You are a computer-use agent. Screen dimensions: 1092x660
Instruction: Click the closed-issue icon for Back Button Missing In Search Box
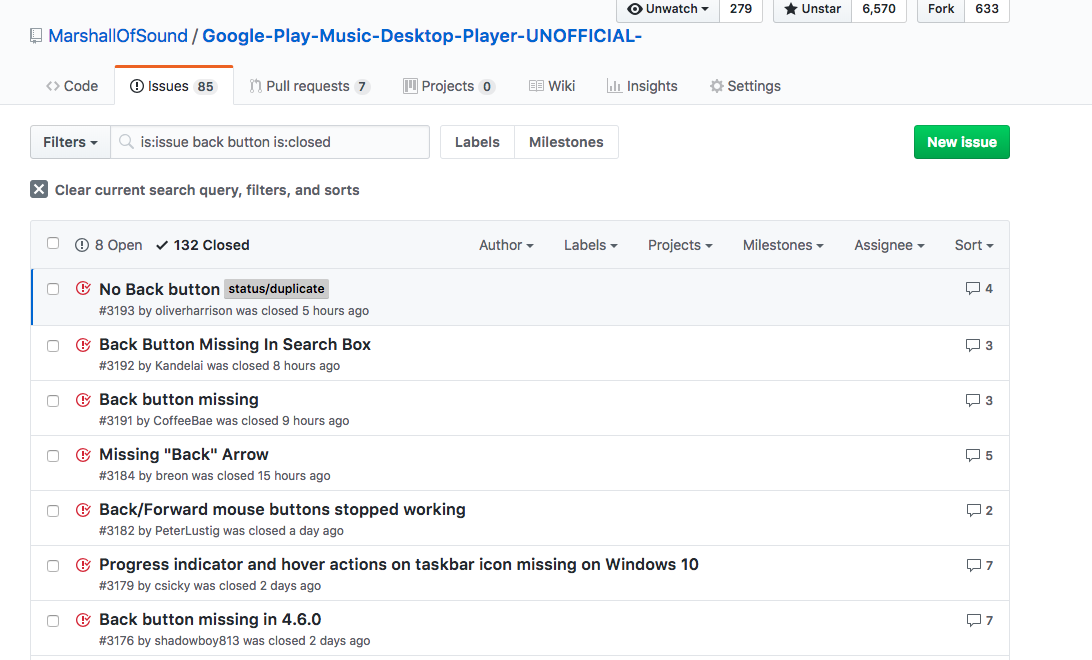point(84,345)
